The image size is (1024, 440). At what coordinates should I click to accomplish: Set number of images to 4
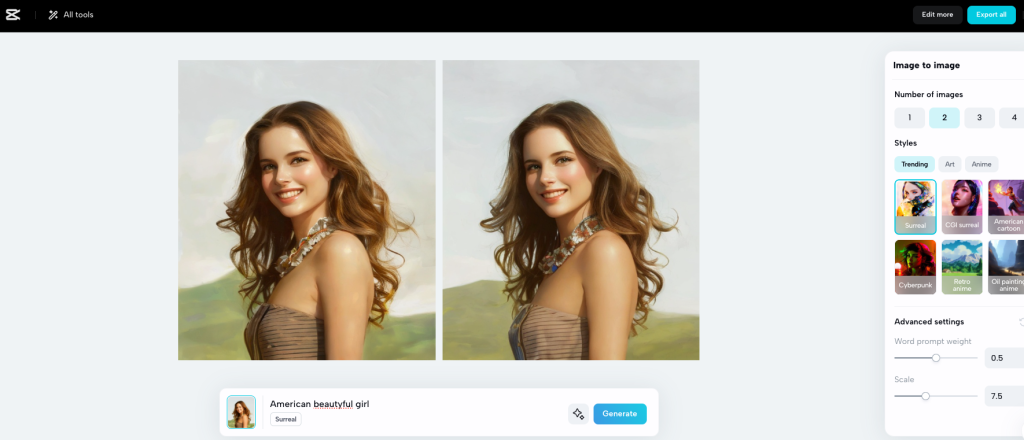pyautogui.click(x=1012, y=118)
